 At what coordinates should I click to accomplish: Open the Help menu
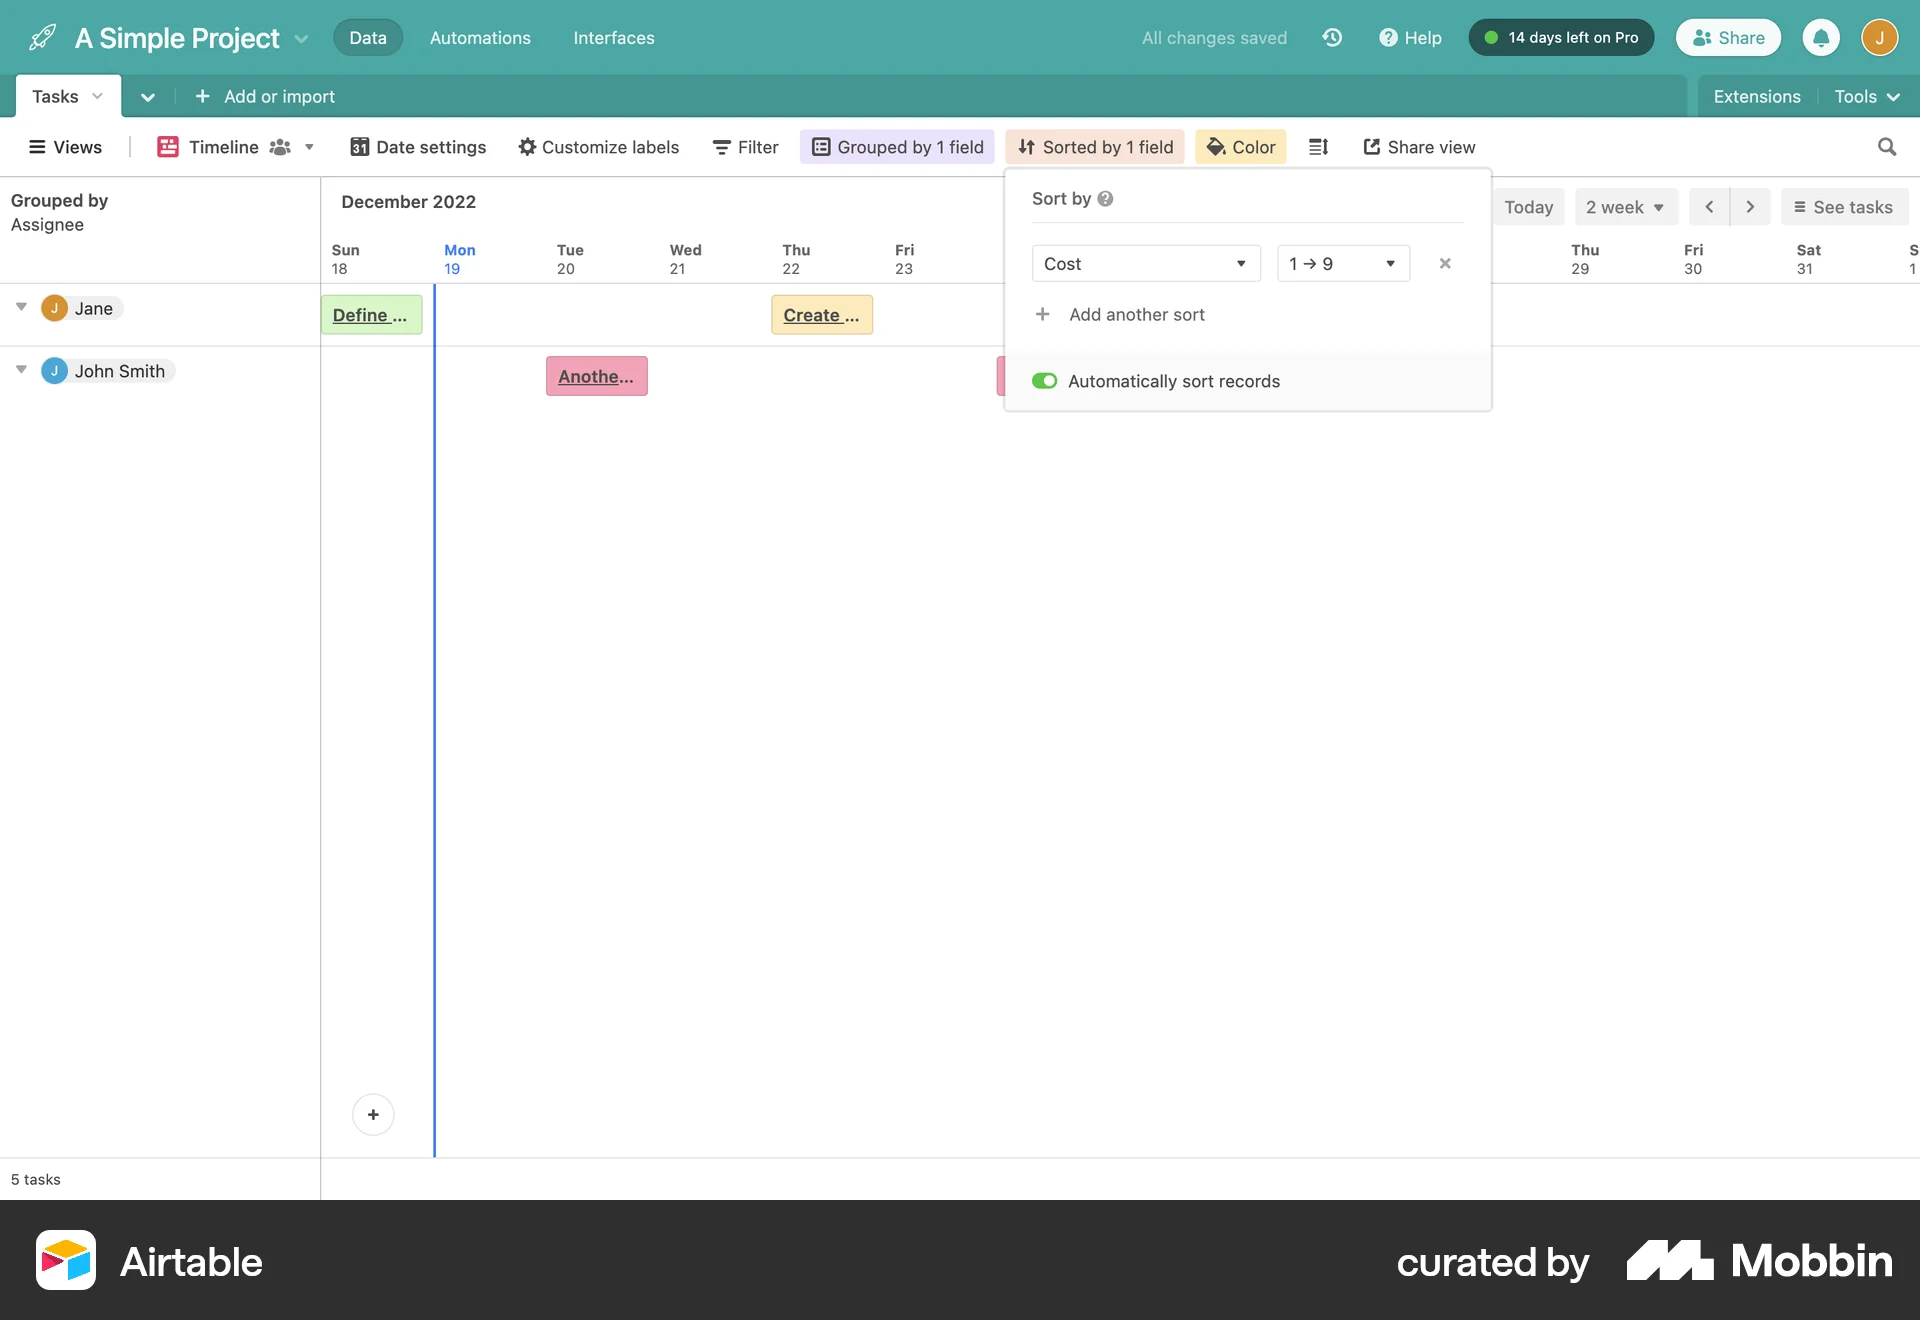point(1410,38)
